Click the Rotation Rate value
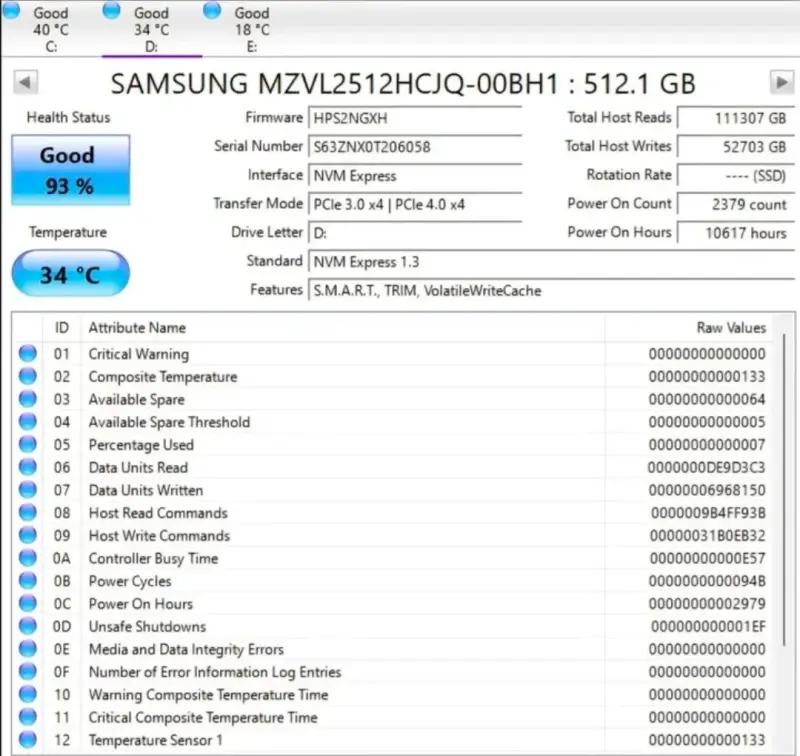This screenshot has width=800, height=756. point(736,176)
